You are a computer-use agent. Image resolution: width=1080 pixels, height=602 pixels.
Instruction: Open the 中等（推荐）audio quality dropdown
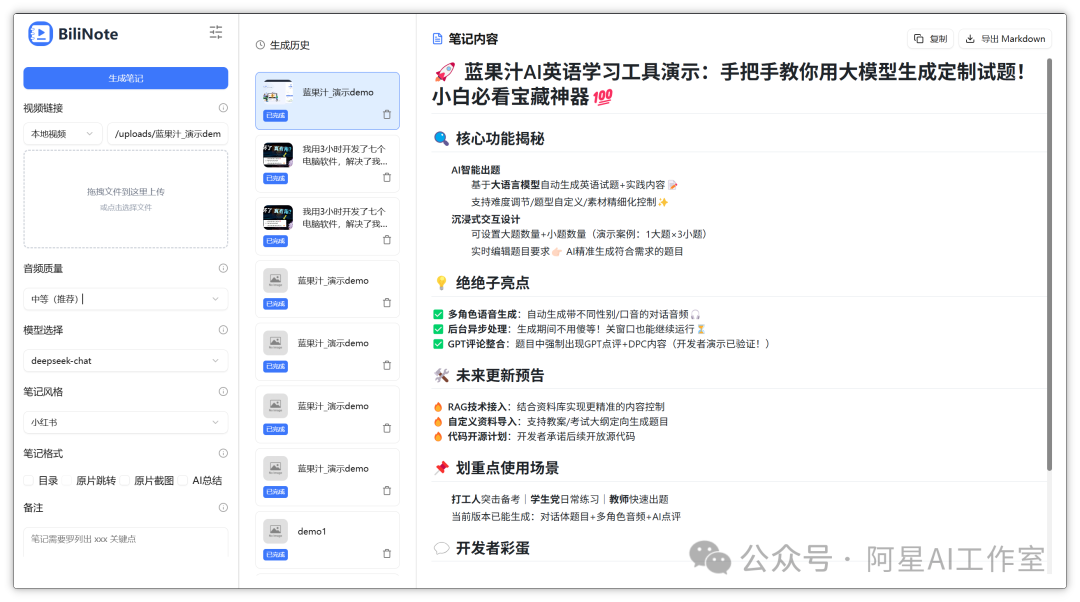[125, 299]
